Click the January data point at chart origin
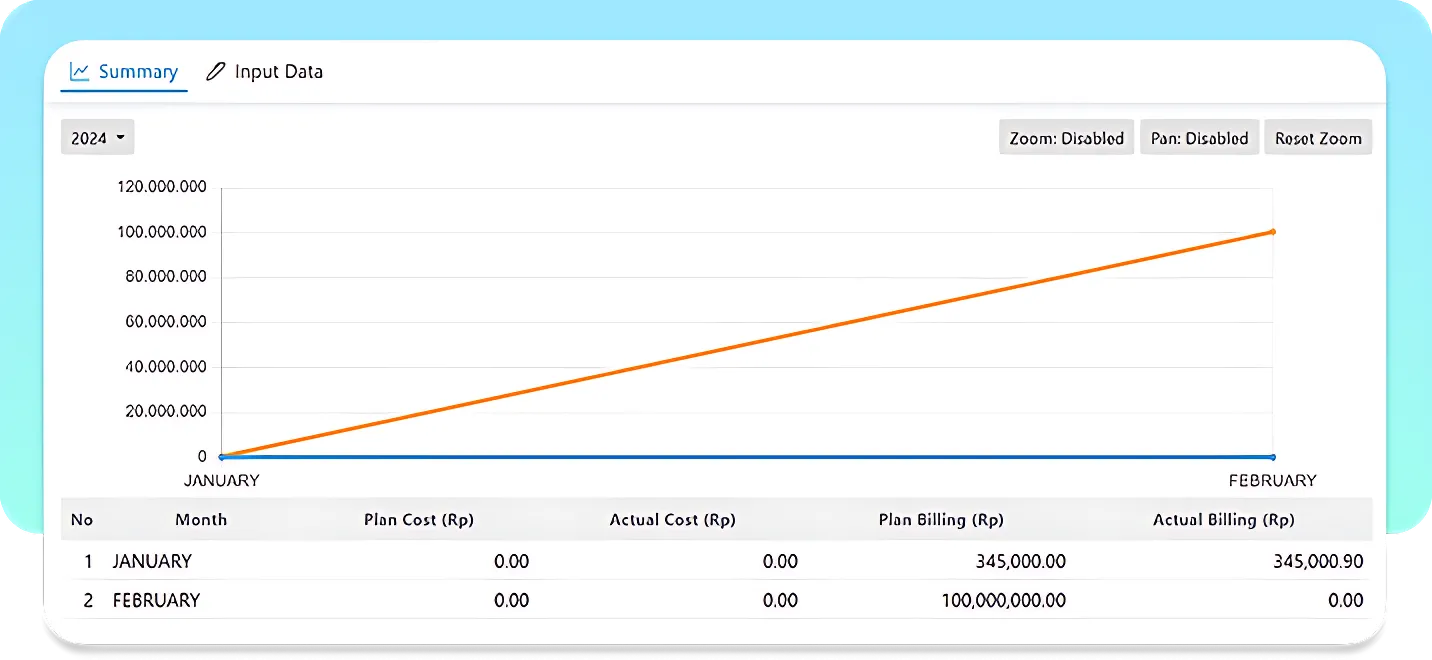Image resolution: width=1432 pixels, height=660 pixels. click(x=221, y=457)
